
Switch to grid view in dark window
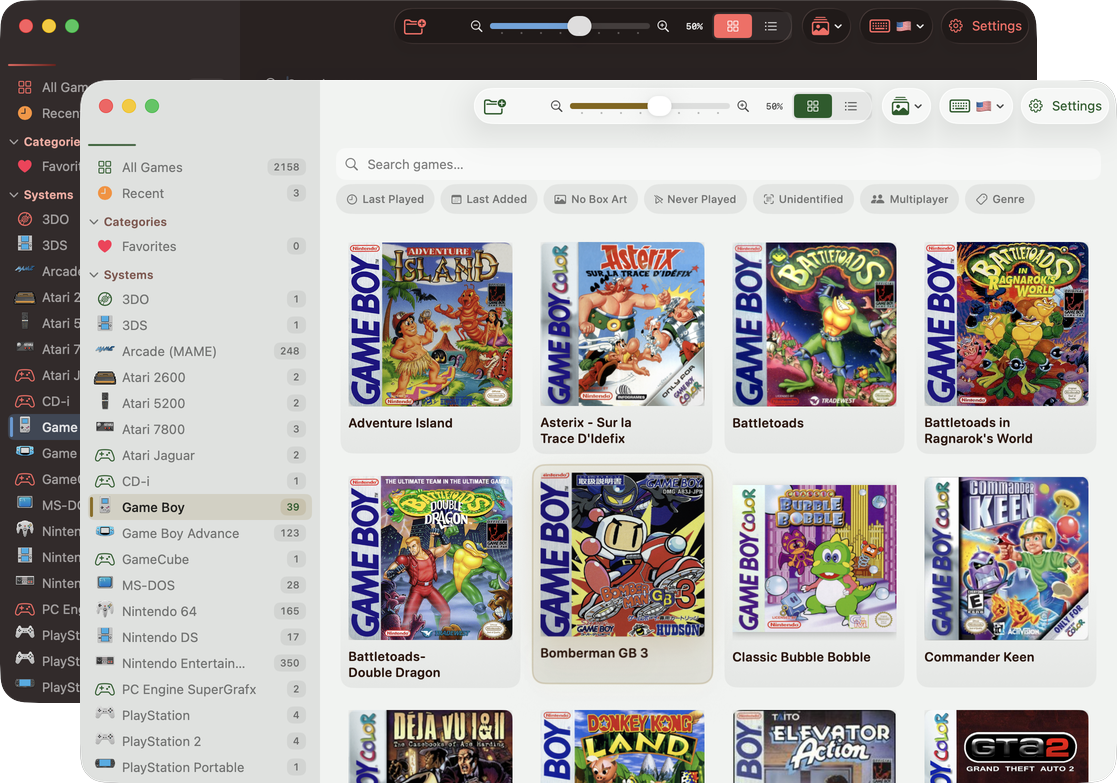pos(733,26)
